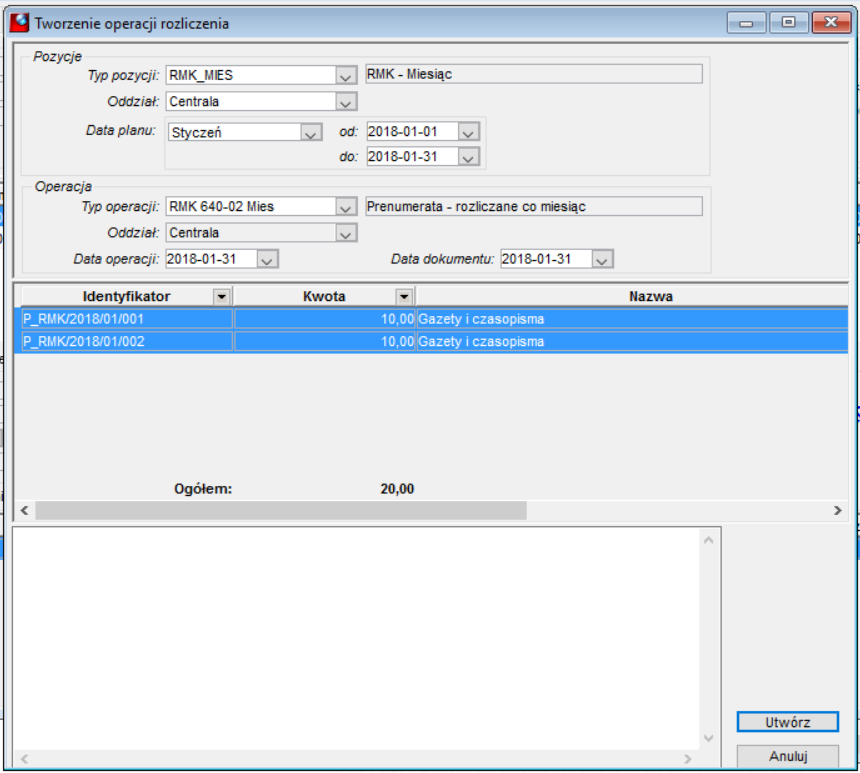This screenshot has width=860, height=773.
Task: Click the Anuluj button
Action: (788, 756)
